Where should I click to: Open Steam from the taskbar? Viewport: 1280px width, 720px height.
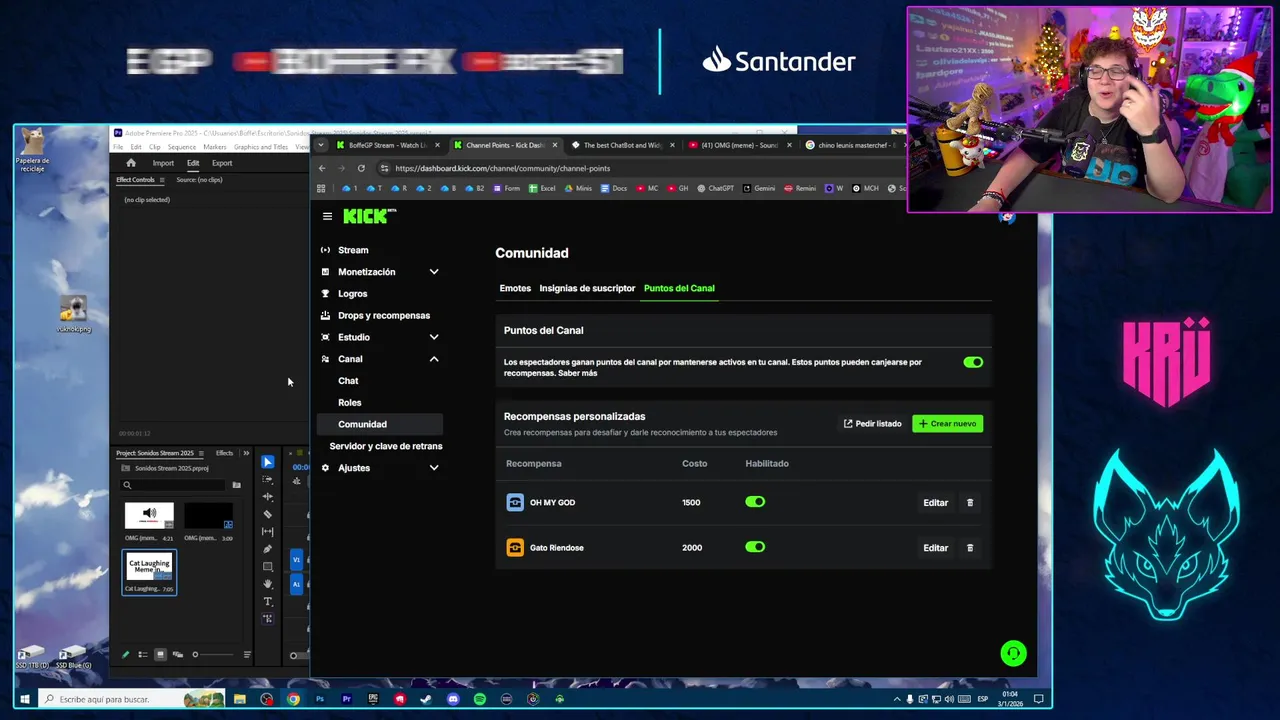(426, 699)
